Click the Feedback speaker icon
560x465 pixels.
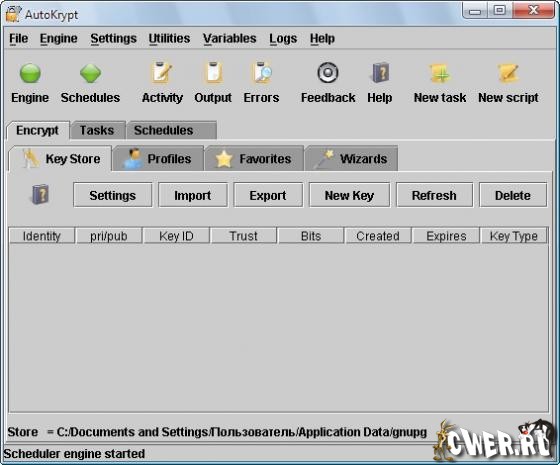pyautogui.click(x=328, y=72)
